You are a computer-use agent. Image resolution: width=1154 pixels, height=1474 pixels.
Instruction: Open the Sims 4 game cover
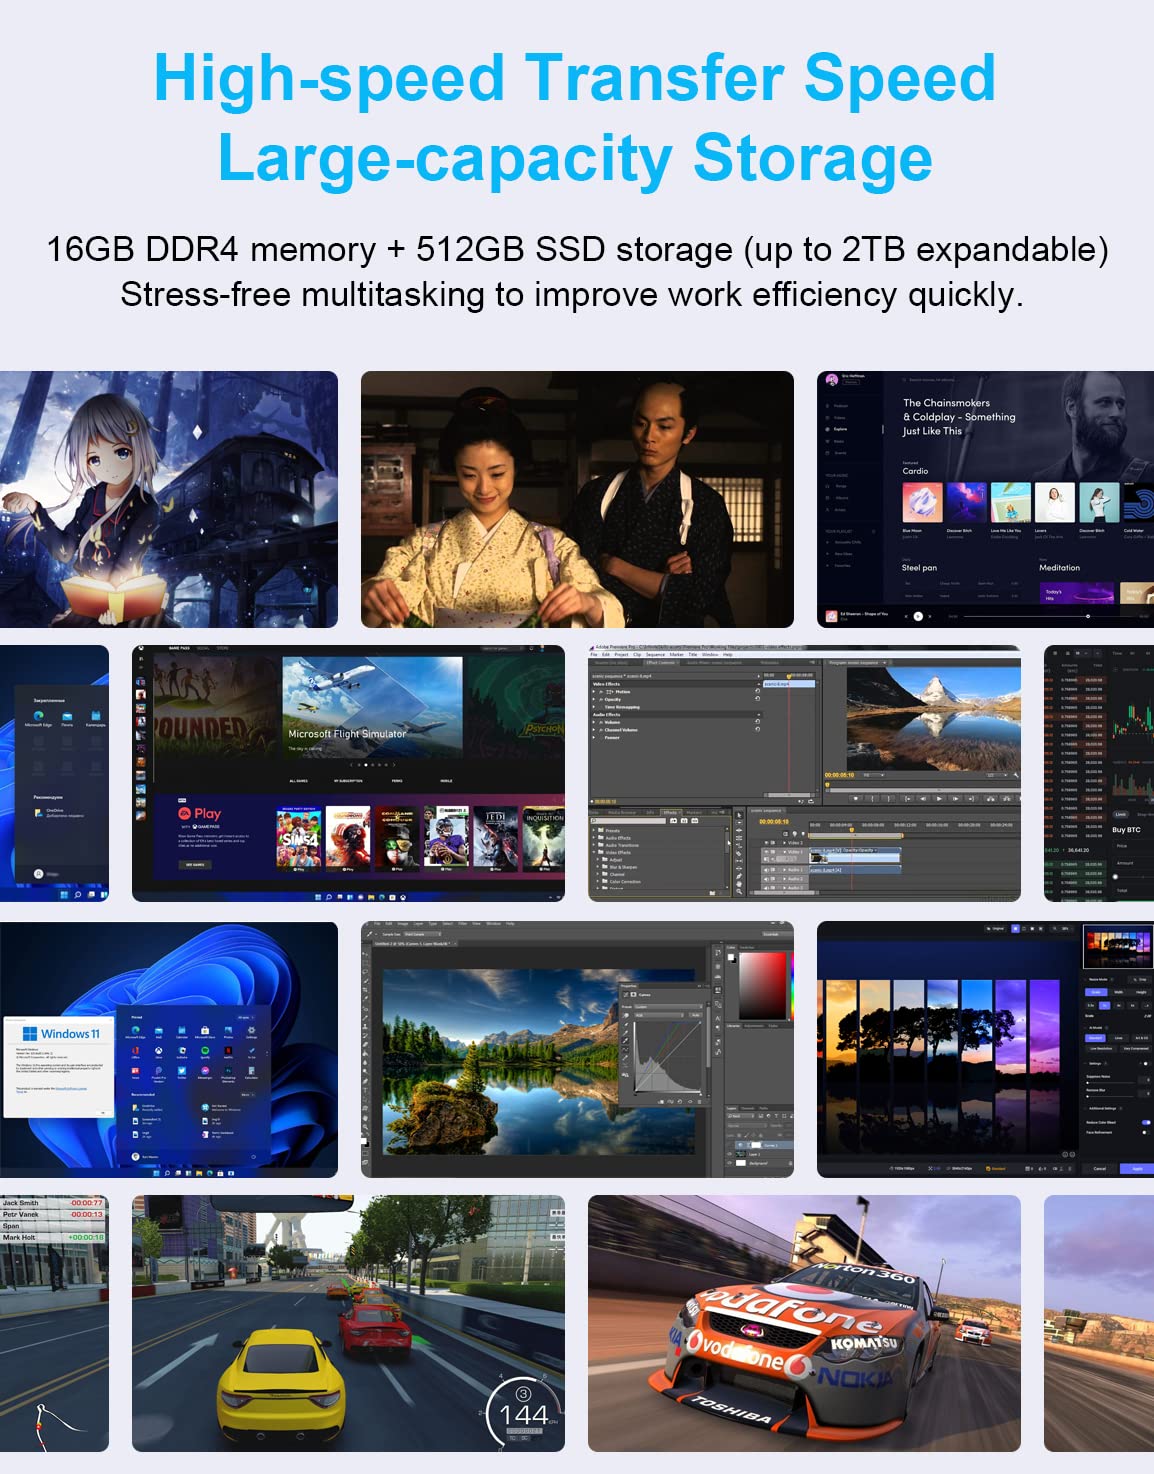tap(299, 838)
